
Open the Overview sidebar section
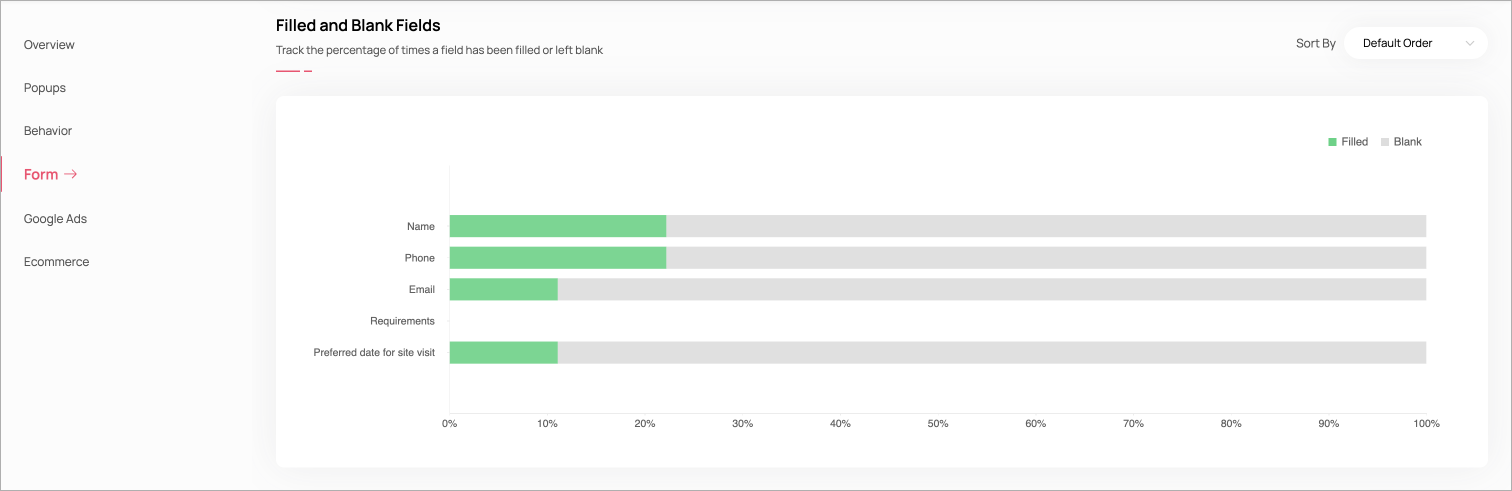coord(49,45)
